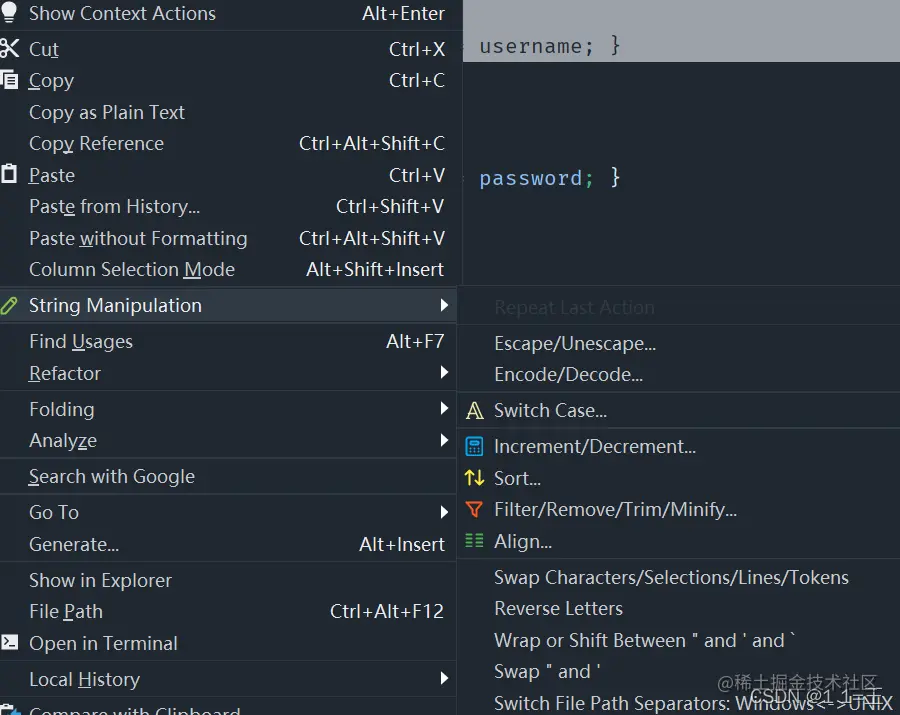Expand the Refactor submenu arrow

[x=444, y=372]
